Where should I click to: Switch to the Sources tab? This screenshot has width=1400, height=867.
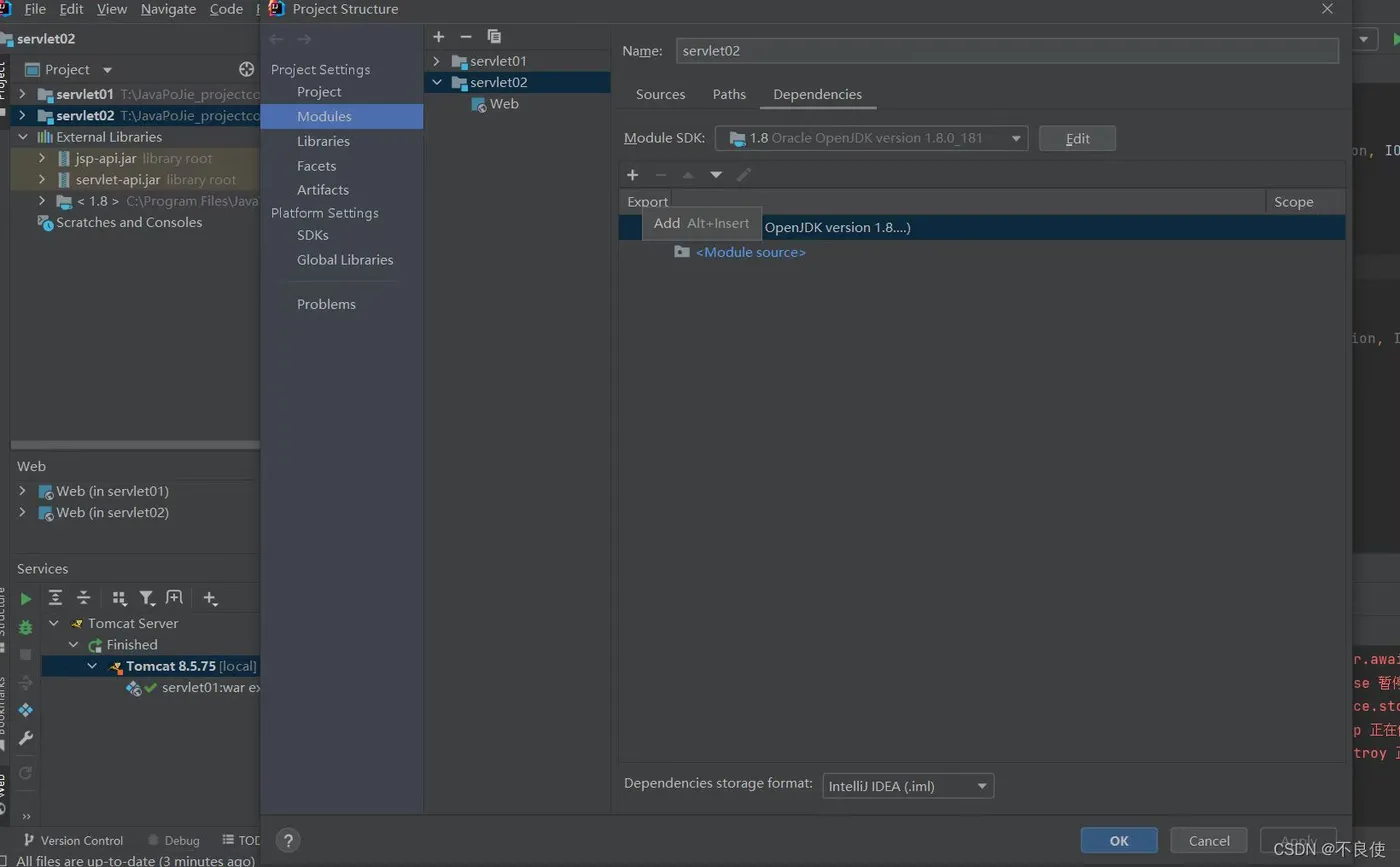660,94
